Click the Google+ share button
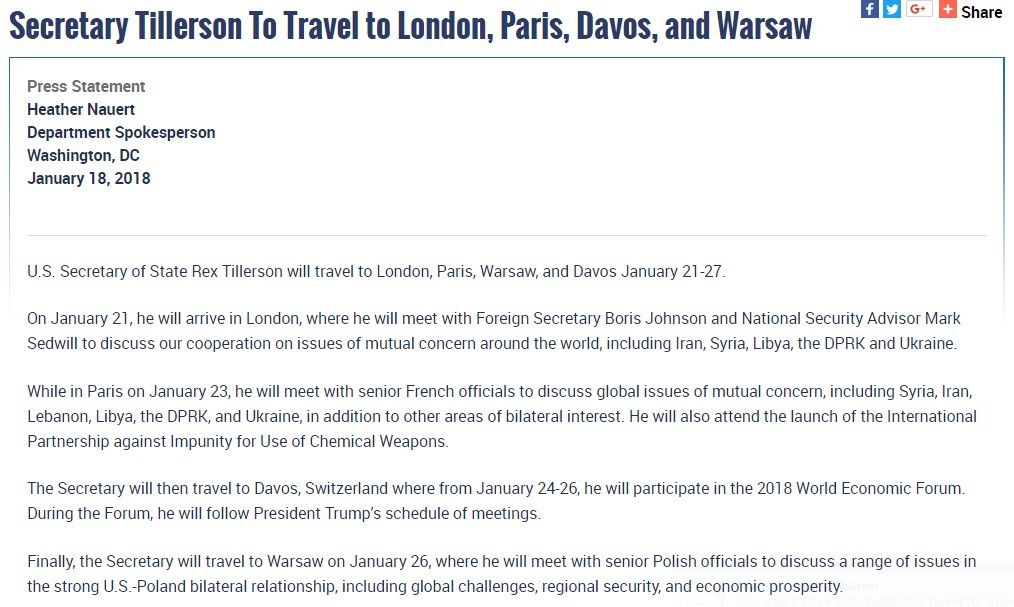The width and height of the screenshot is (1014, 607). (x=919, y=10)
